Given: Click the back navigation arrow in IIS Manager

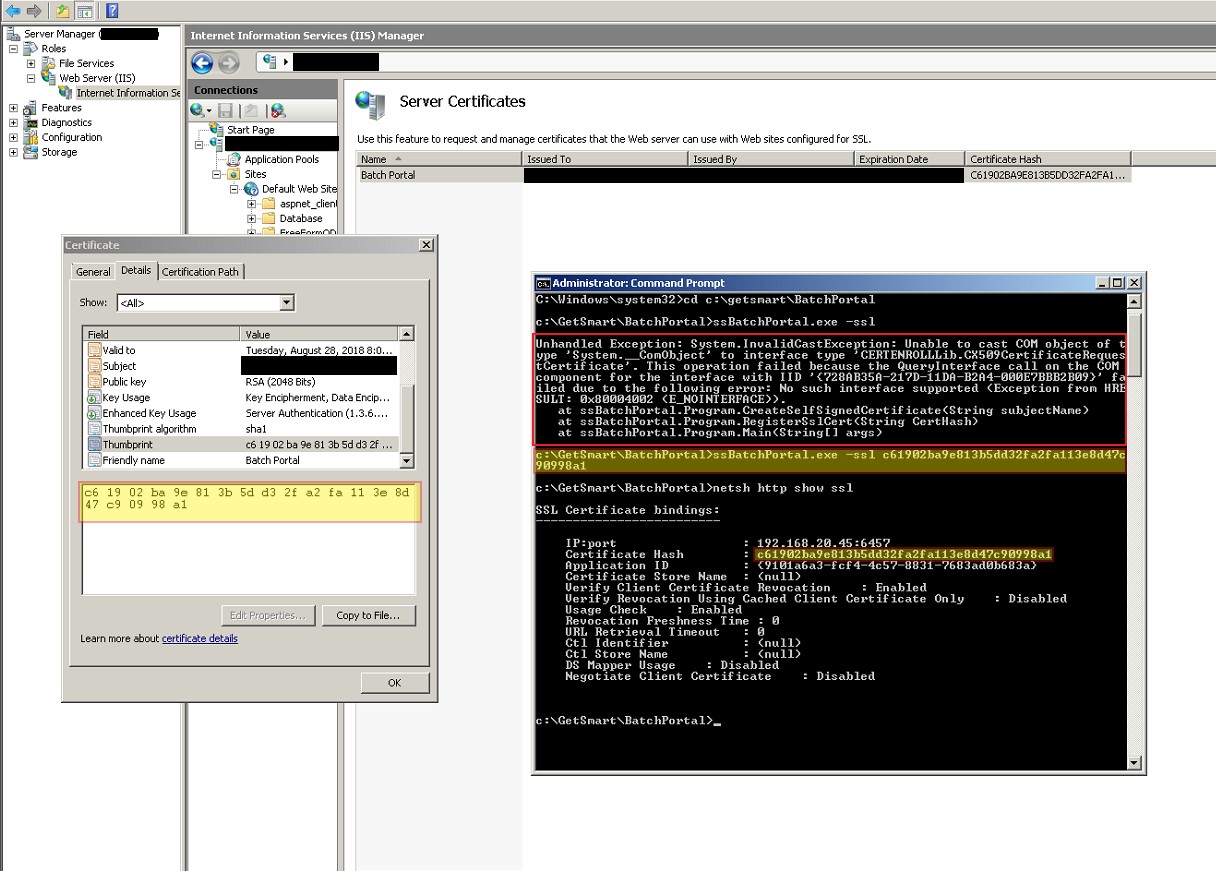Looking at the screenshot, I should [x=202, y=62].
